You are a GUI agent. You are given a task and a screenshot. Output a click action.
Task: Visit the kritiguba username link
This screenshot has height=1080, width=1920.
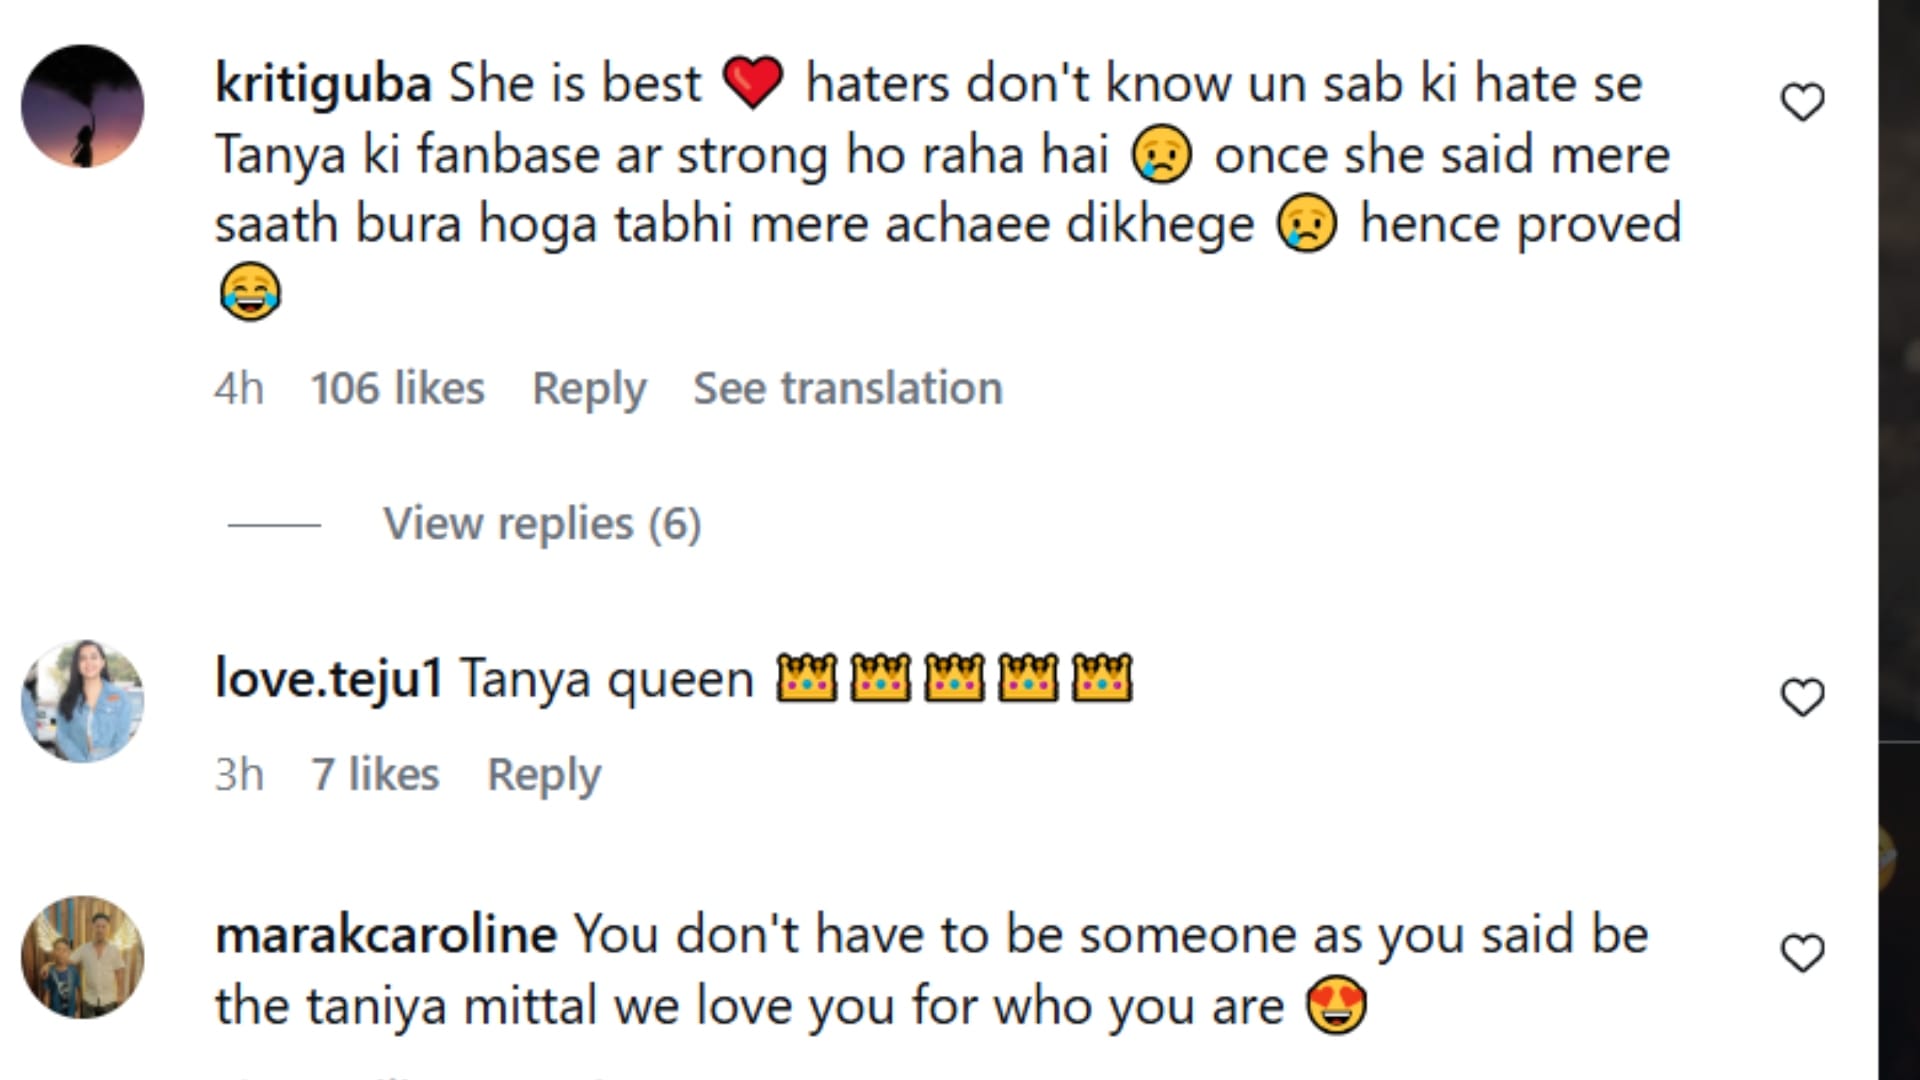pyautogui.click(x=323, y=83)
